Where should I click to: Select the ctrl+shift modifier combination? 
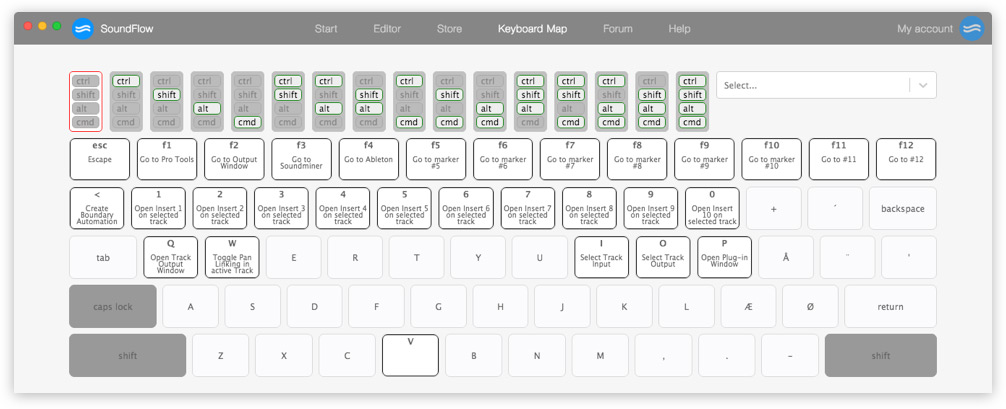(287, 101)
